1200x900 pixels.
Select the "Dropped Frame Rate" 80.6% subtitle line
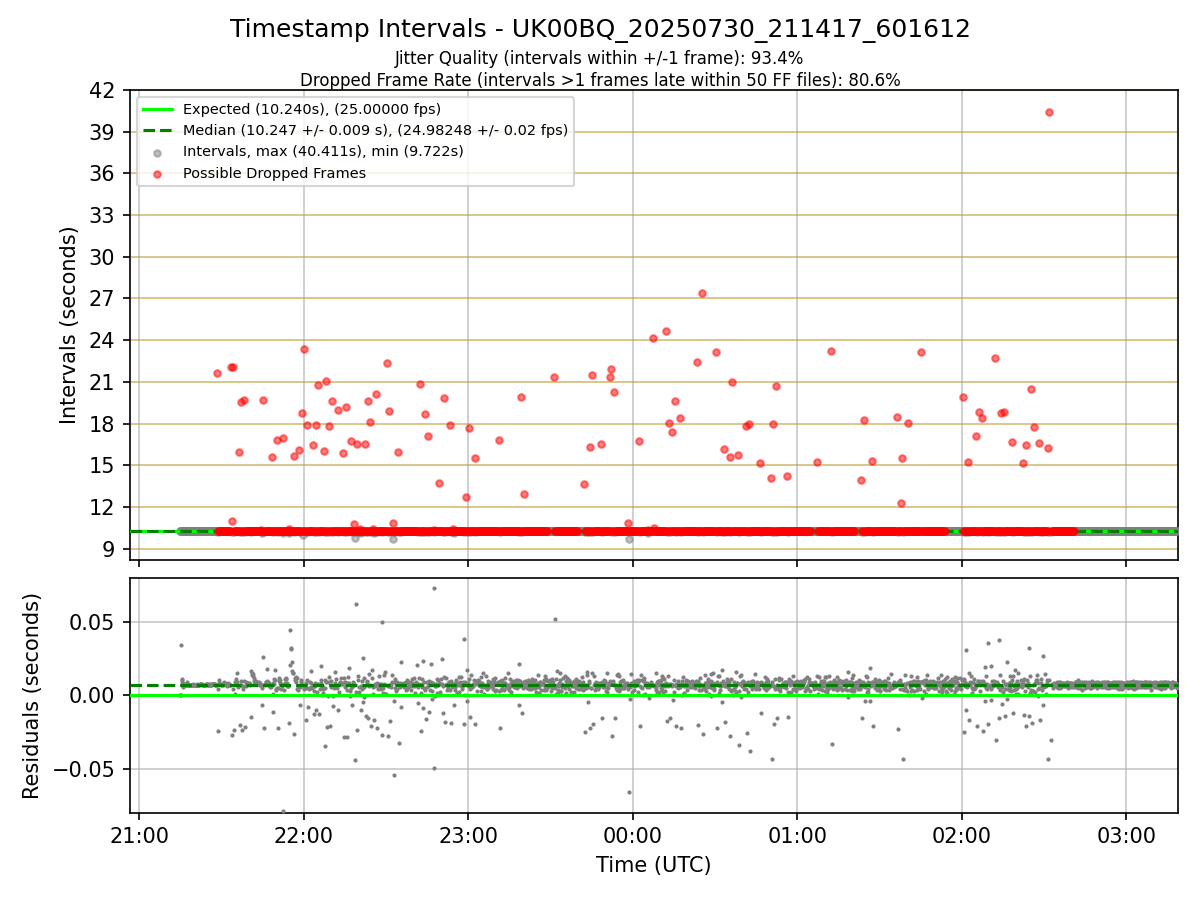600,80
